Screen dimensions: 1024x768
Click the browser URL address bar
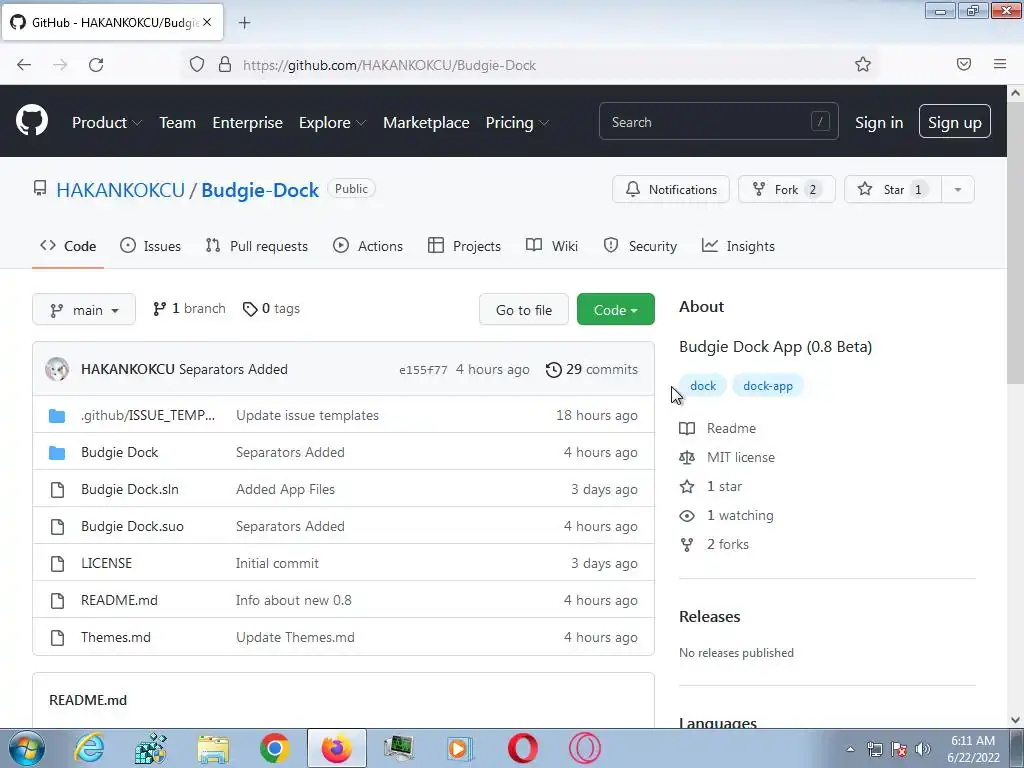click(529, 65)
